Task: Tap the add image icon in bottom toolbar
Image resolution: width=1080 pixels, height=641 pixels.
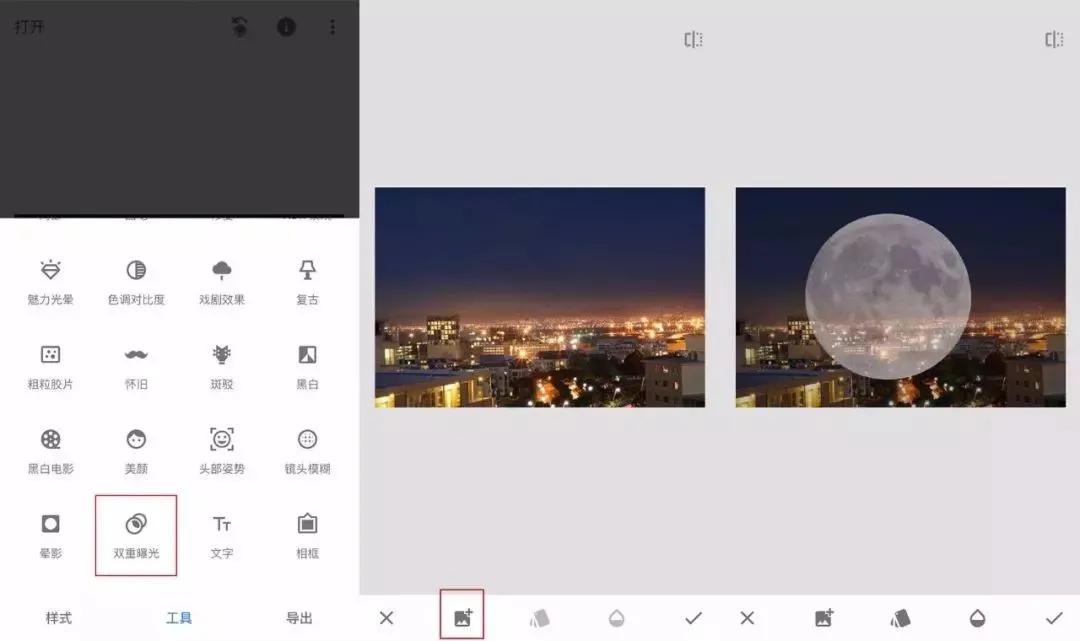Action: 461,618
